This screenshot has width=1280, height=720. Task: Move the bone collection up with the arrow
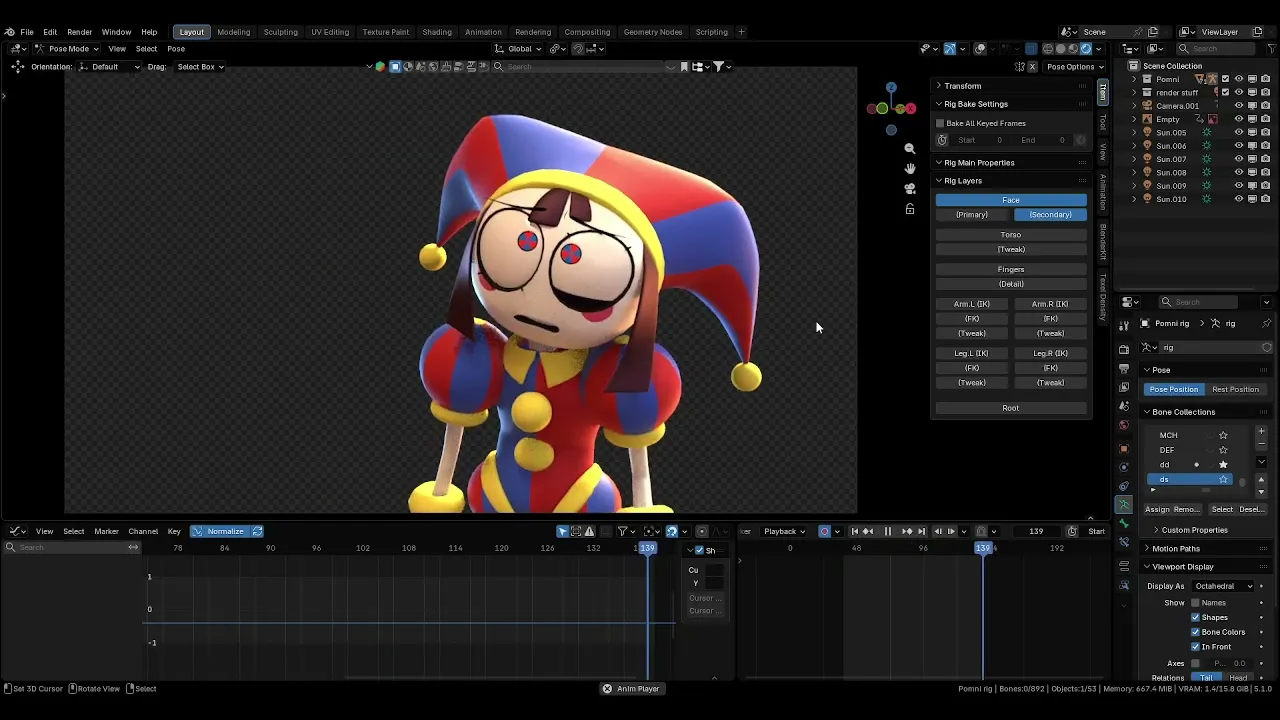(1261, 479)
